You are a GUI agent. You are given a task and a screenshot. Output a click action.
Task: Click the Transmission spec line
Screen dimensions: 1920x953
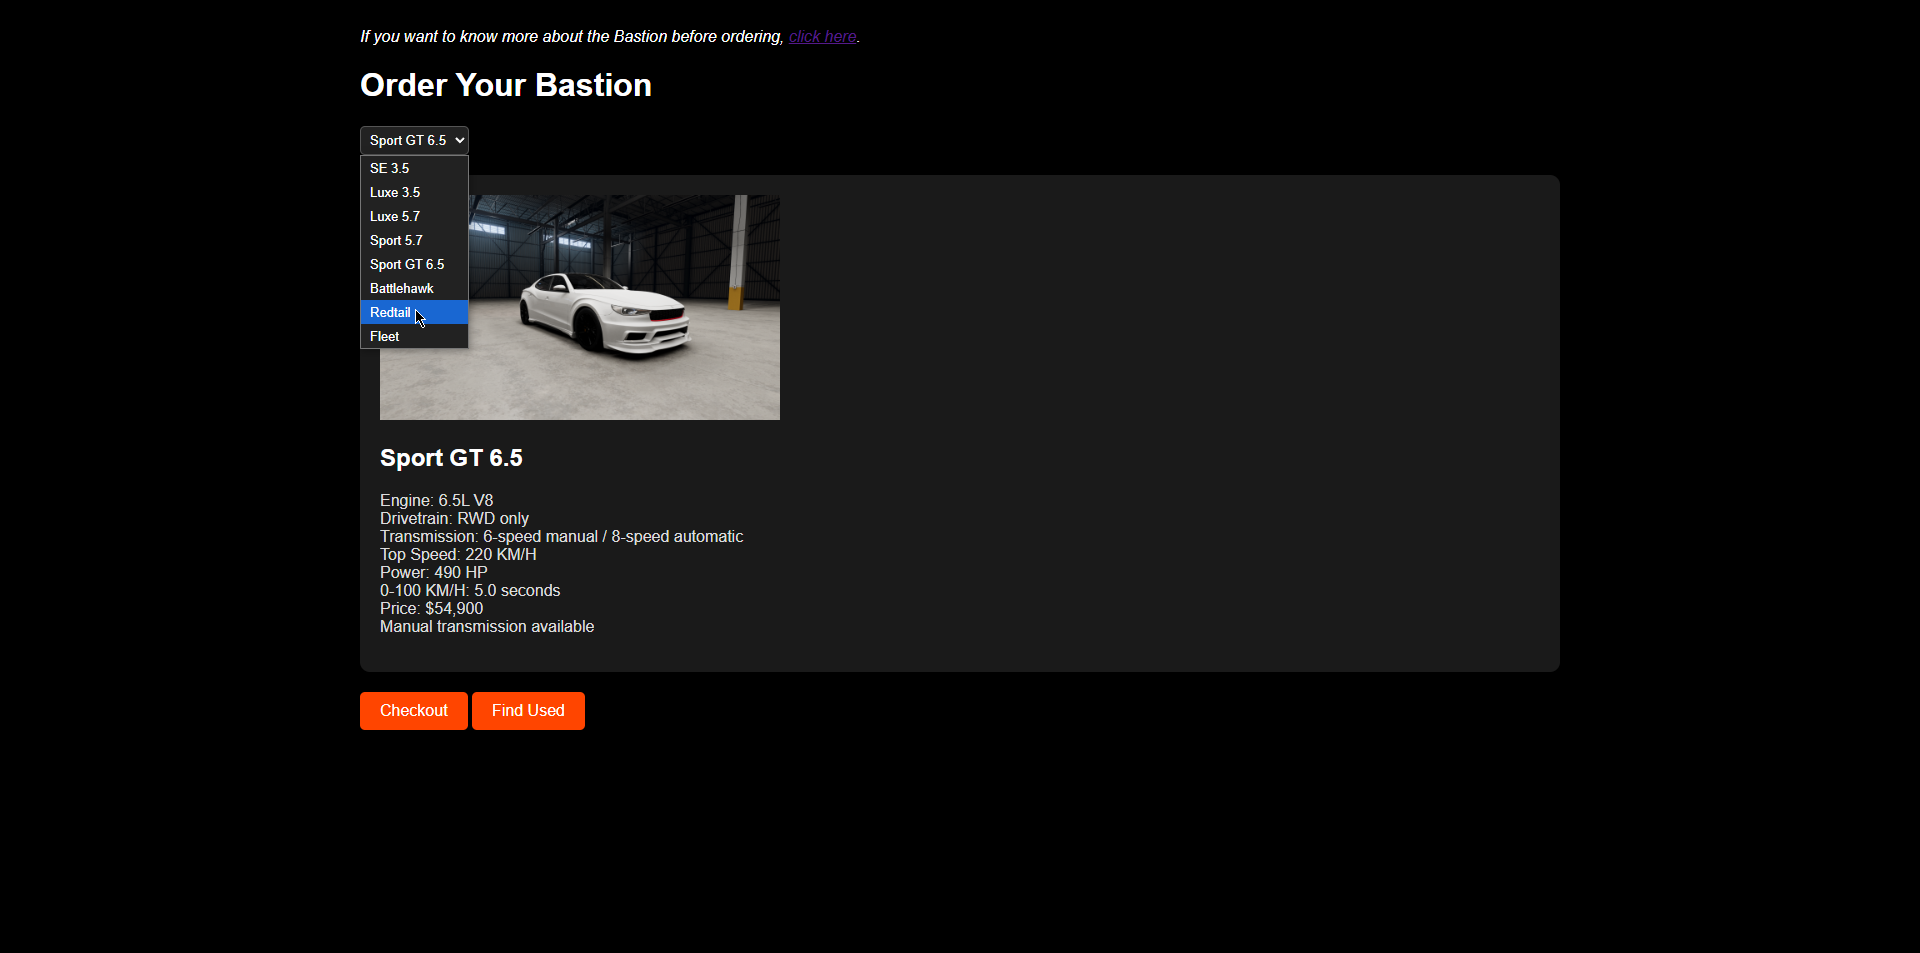pyautogui.click(x=561, y=537)
